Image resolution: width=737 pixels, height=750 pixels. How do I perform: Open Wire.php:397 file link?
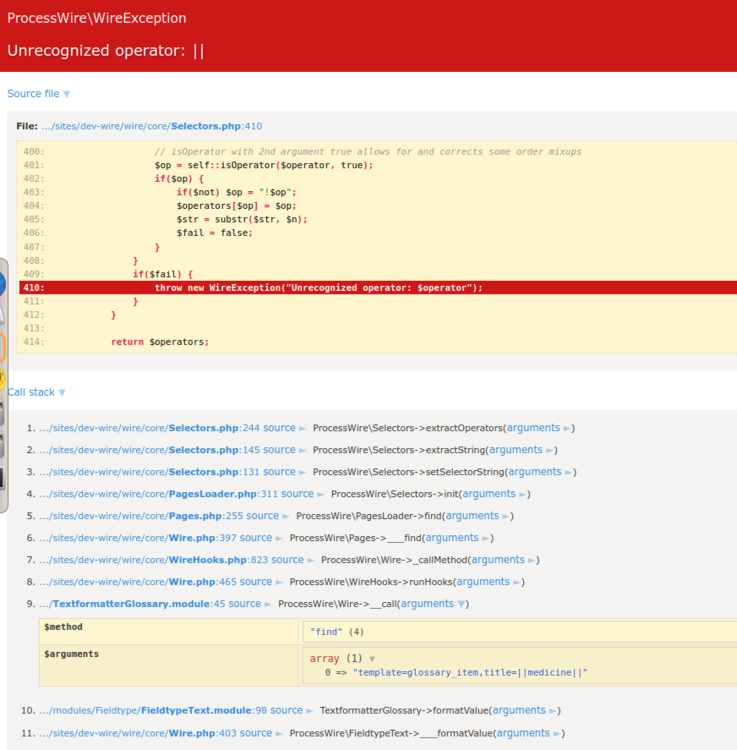(138, 538)
